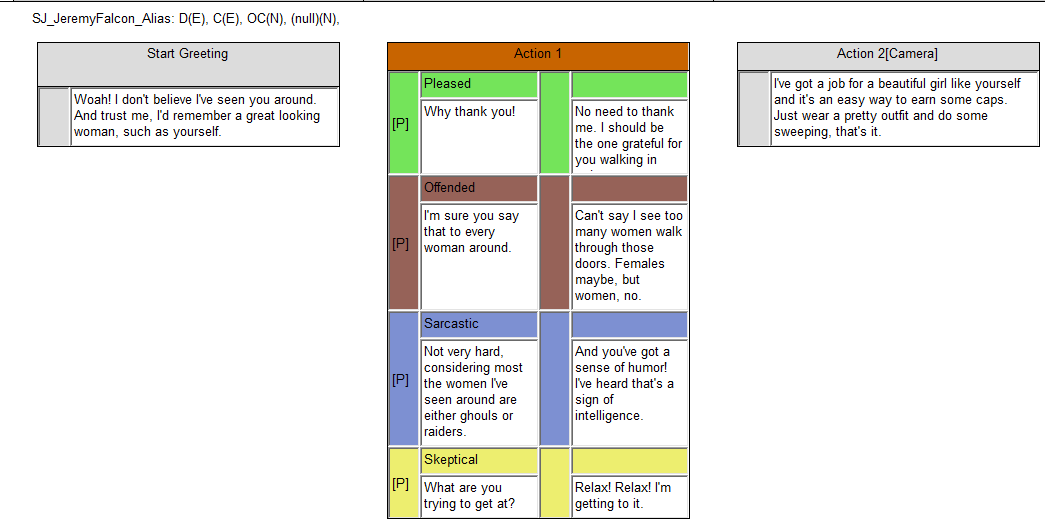This screenshot has width=1045, height=526.
Task: Click the [P] marker in the blue Sarcastic row
Action: pyautogui.click(x=401, y=380)
